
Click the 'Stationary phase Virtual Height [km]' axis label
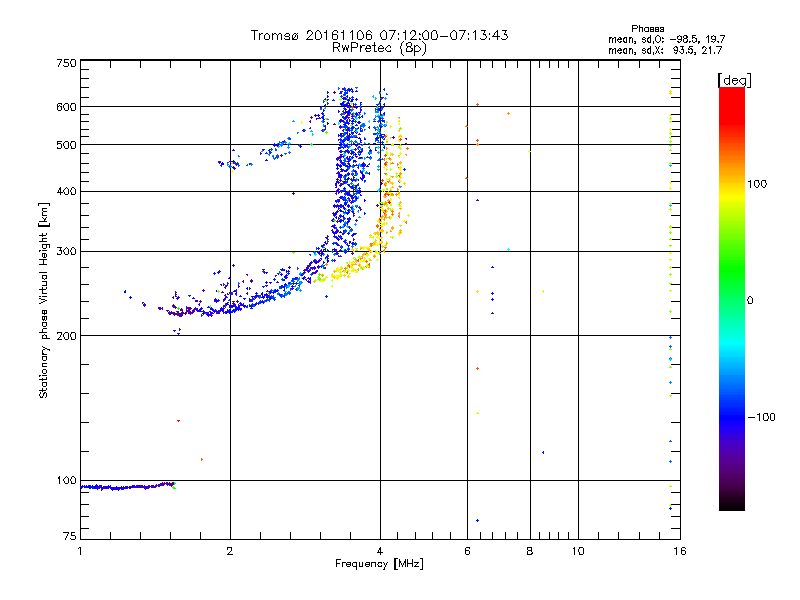tap(43, 300)
